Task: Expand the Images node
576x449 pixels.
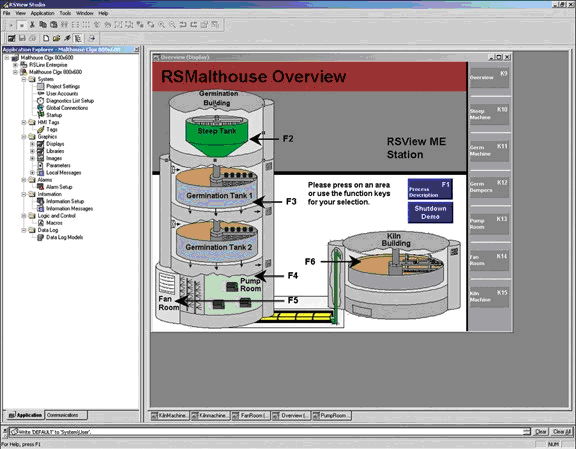Action: (x=32, y=158)
